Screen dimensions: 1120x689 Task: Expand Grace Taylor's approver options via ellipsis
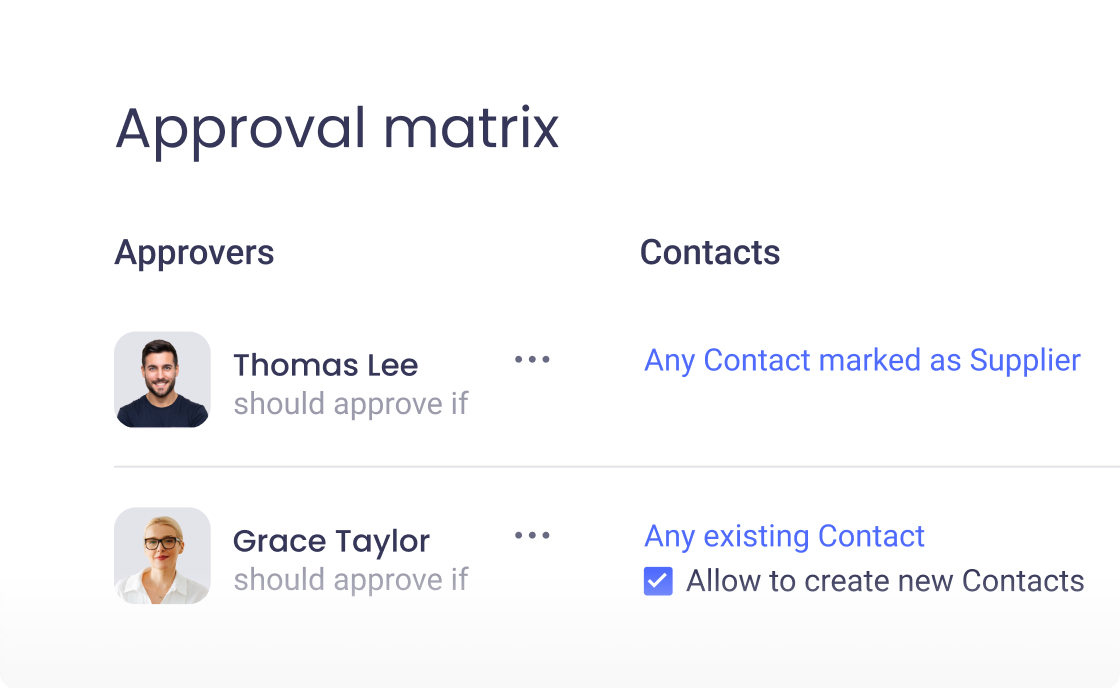[531, 536]
